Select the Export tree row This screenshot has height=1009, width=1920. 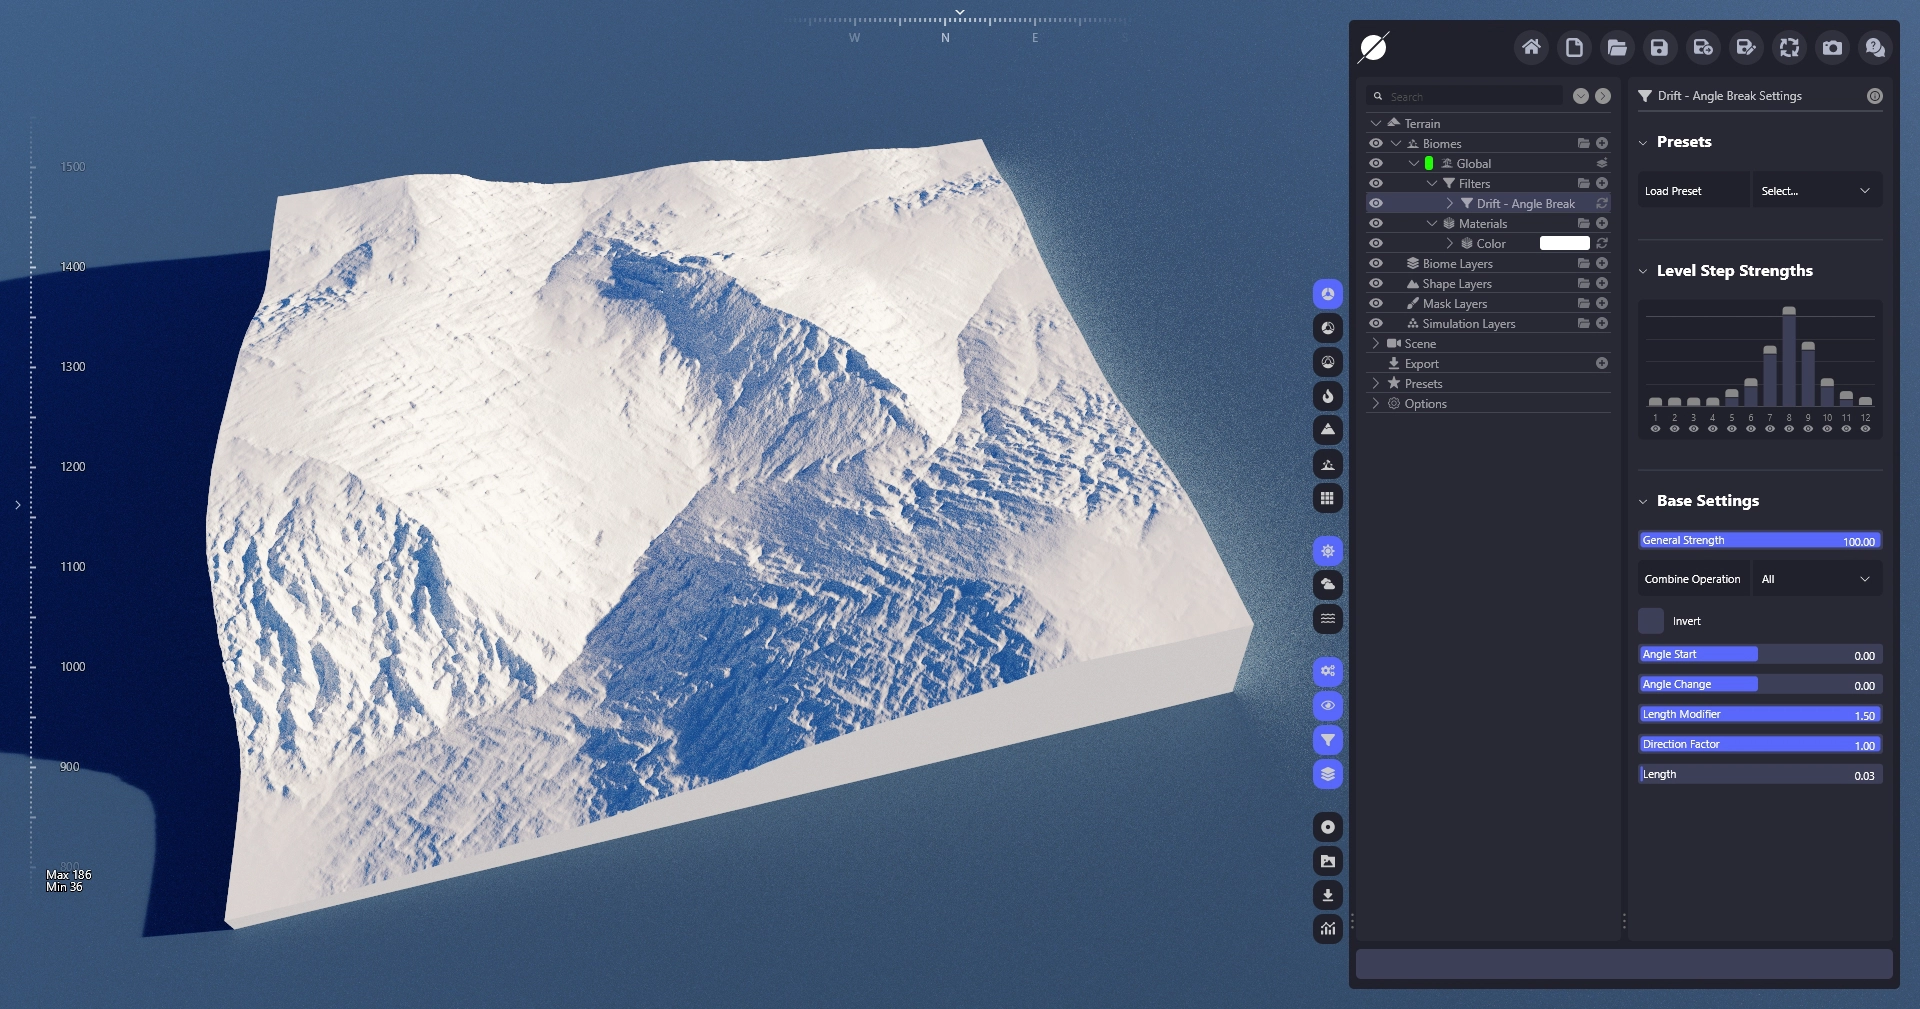1488,363
